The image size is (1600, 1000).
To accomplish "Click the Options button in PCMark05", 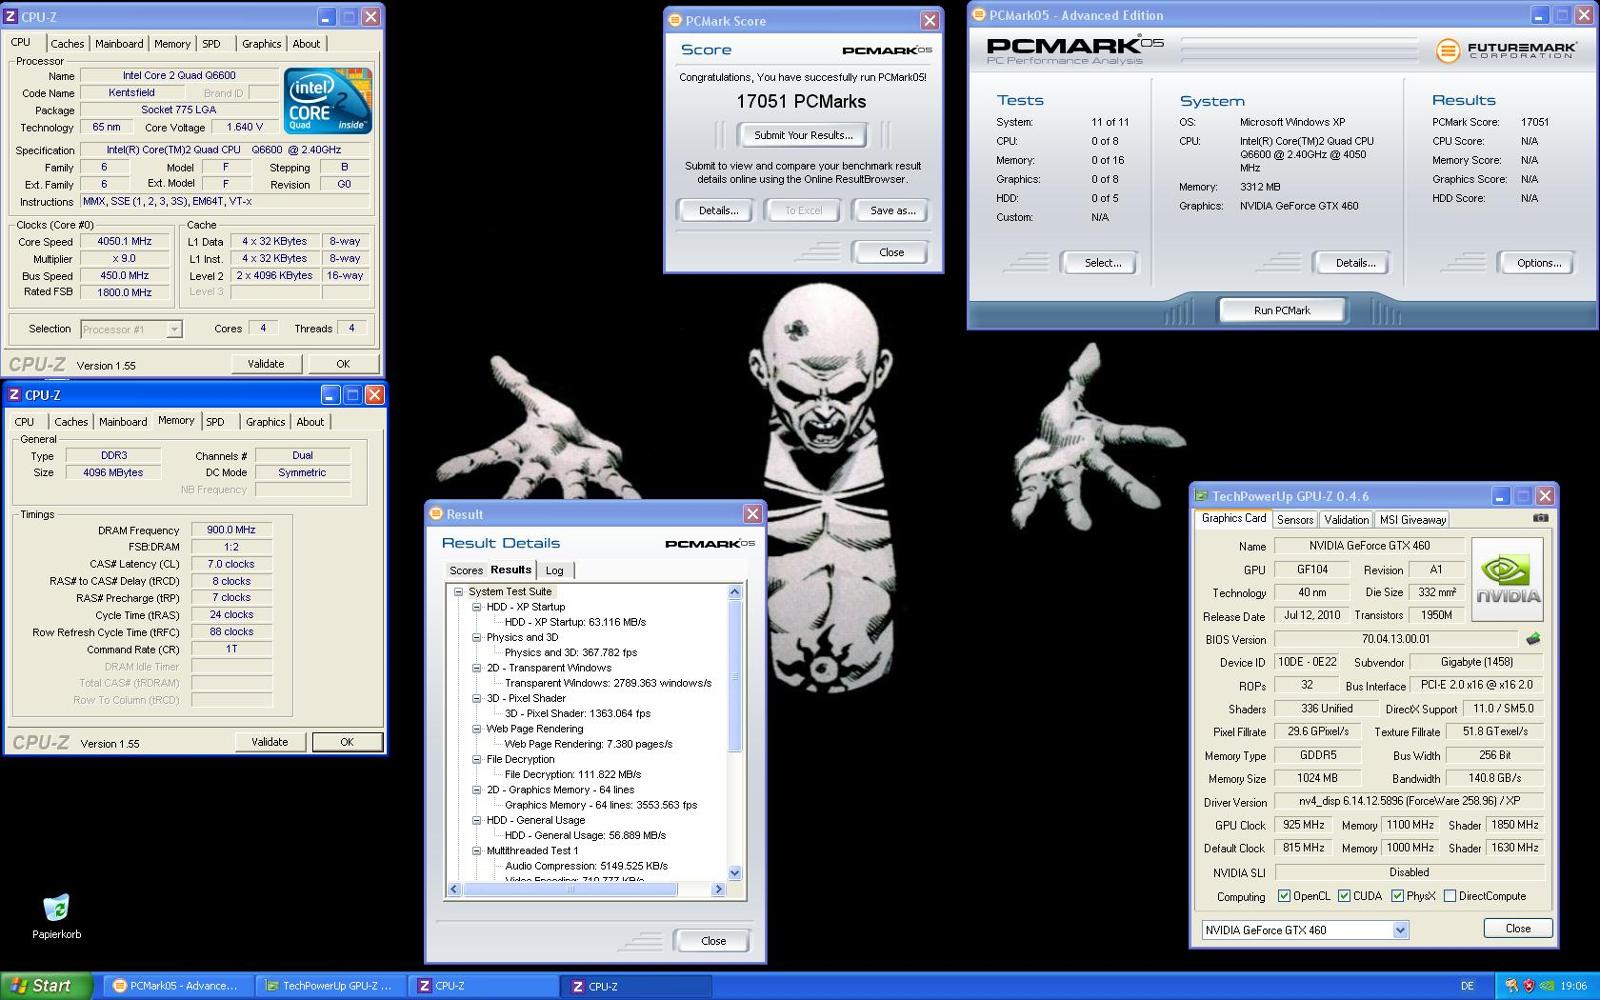I will [x=1538, y=263].
